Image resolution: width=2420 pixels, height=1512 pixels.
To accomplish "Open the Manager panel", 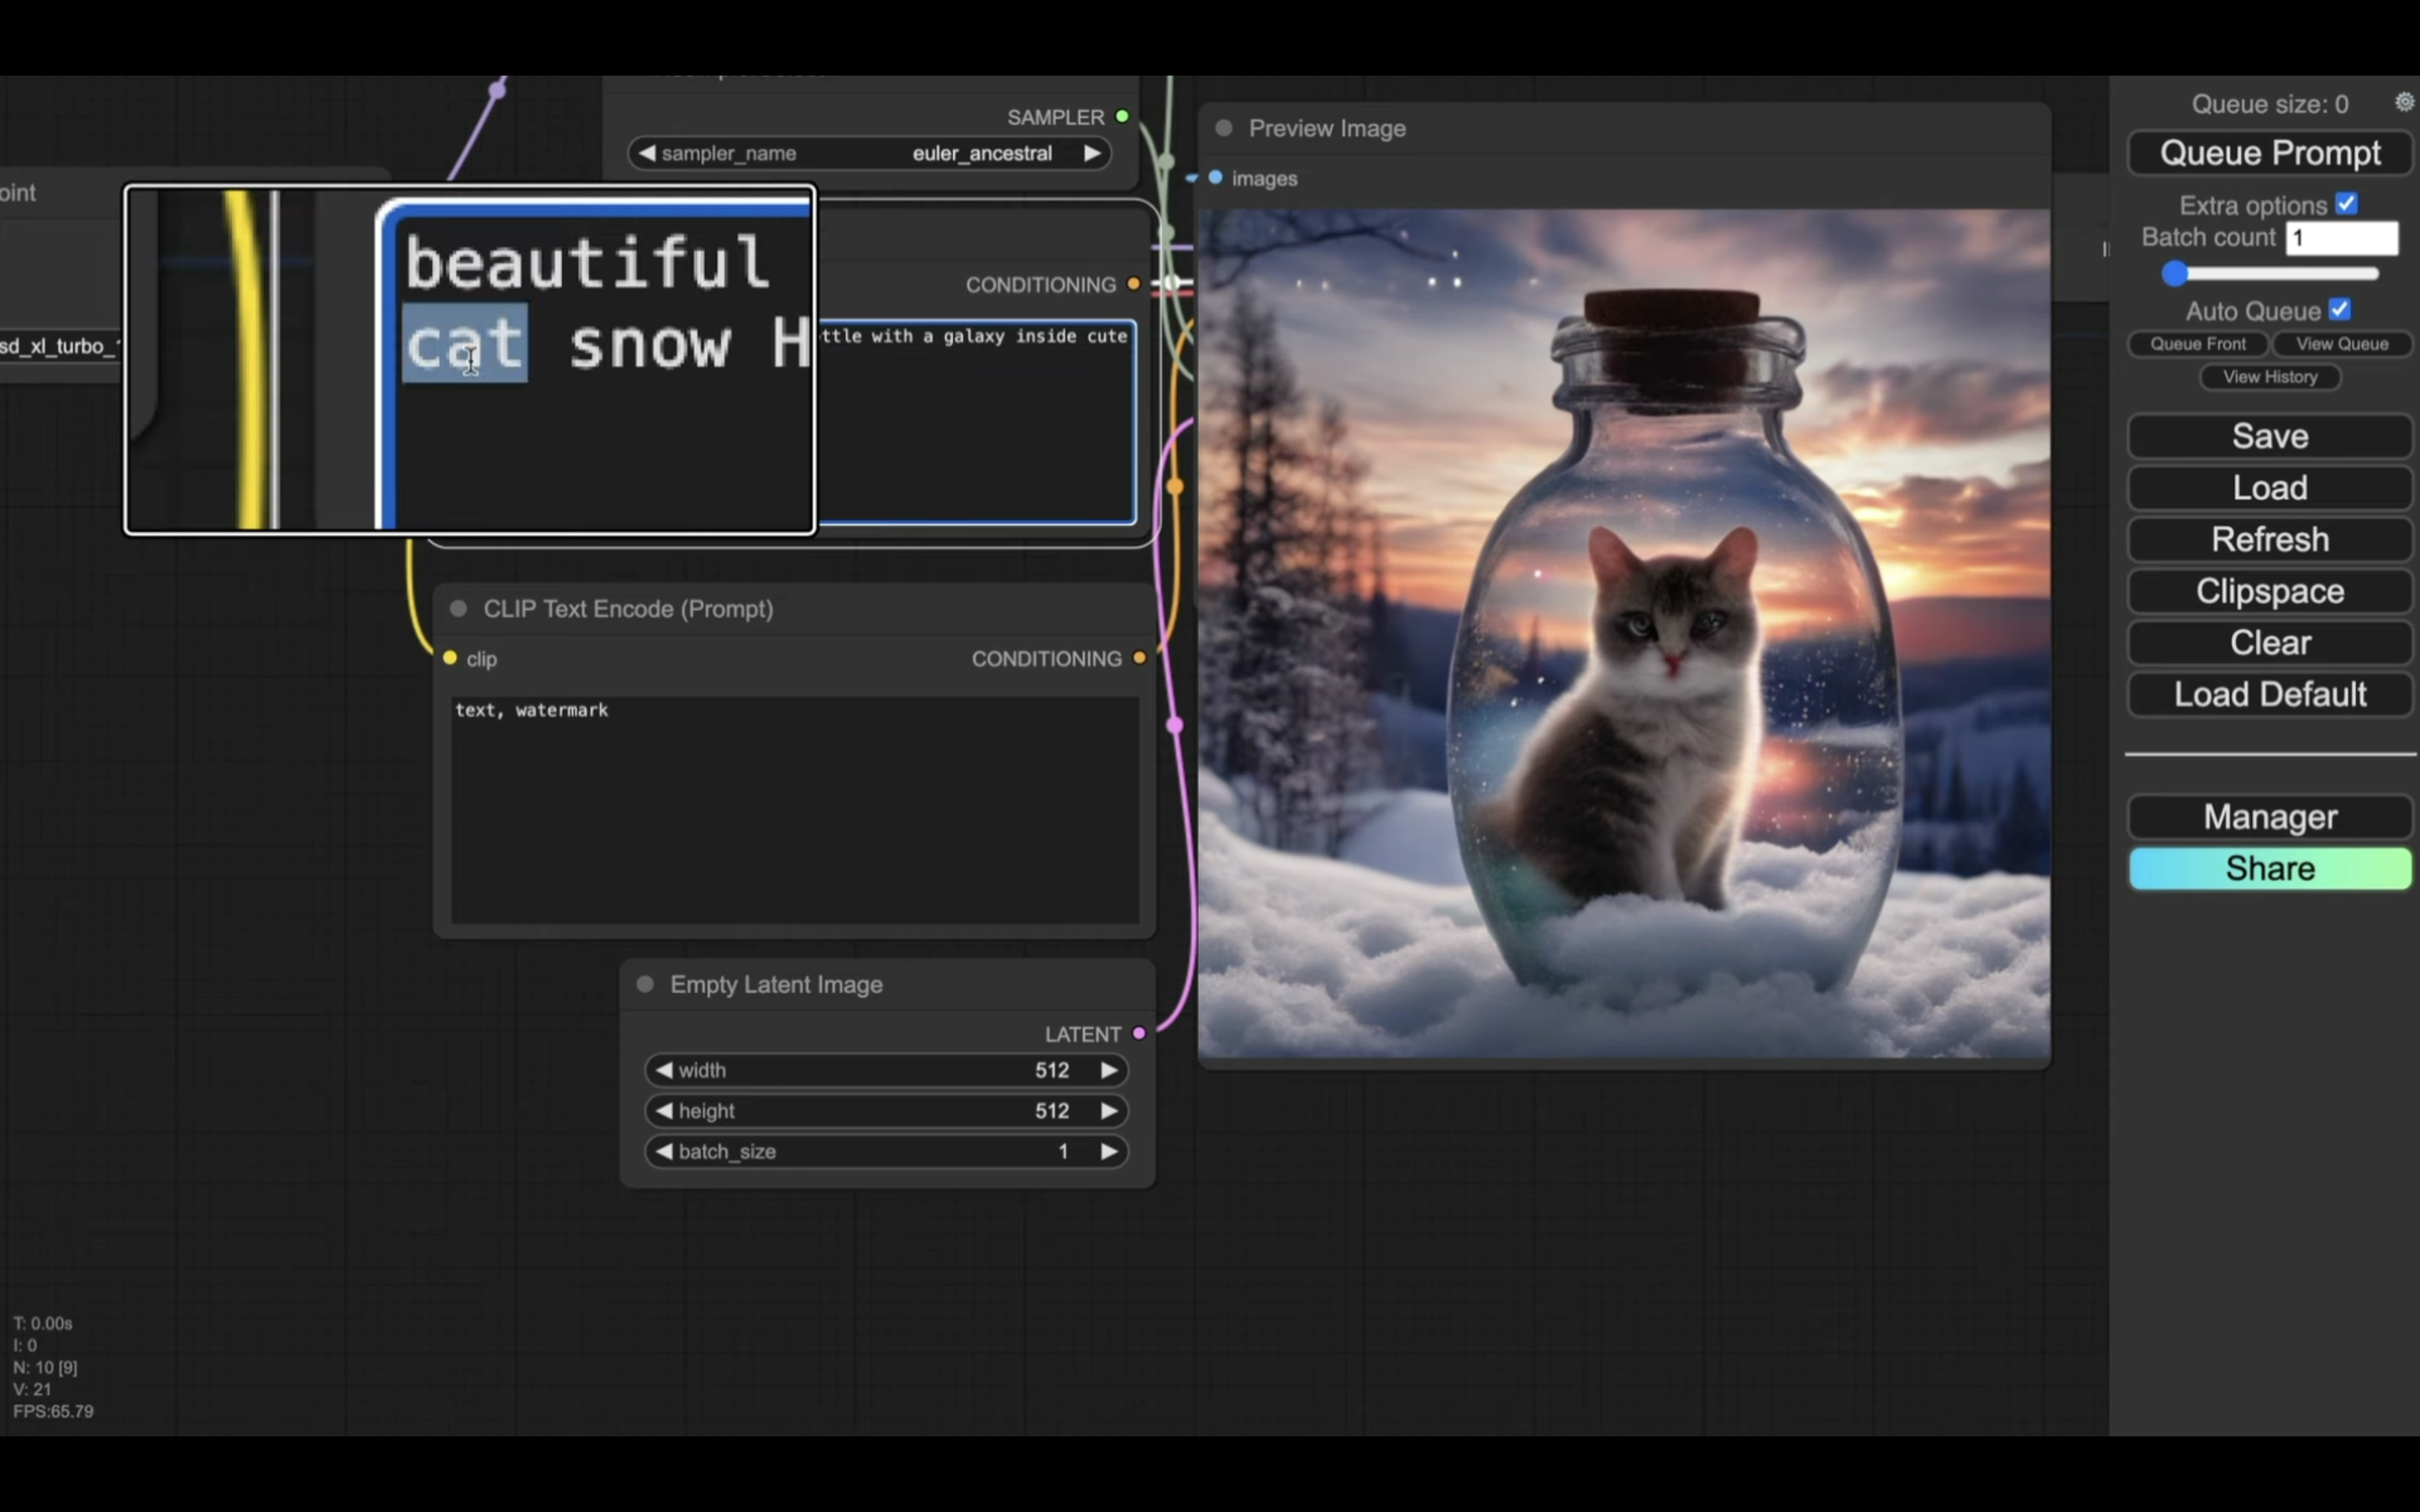I will pyautogui.click(x=2270, y=817).
